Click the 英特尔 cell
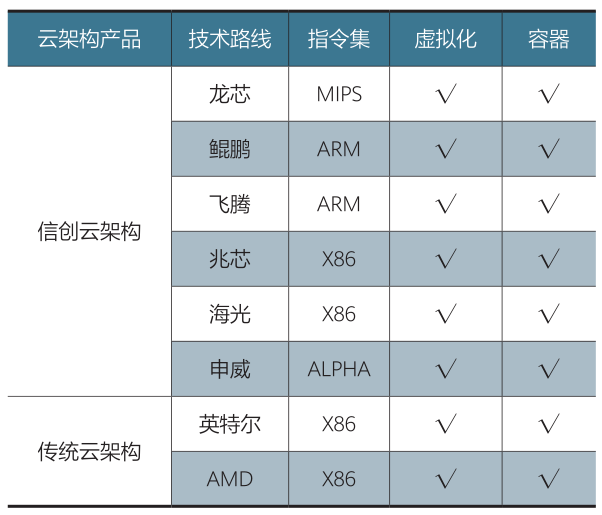Image resolution: width=602 pixels, height=515 pixels. click(x=230, y=424)
